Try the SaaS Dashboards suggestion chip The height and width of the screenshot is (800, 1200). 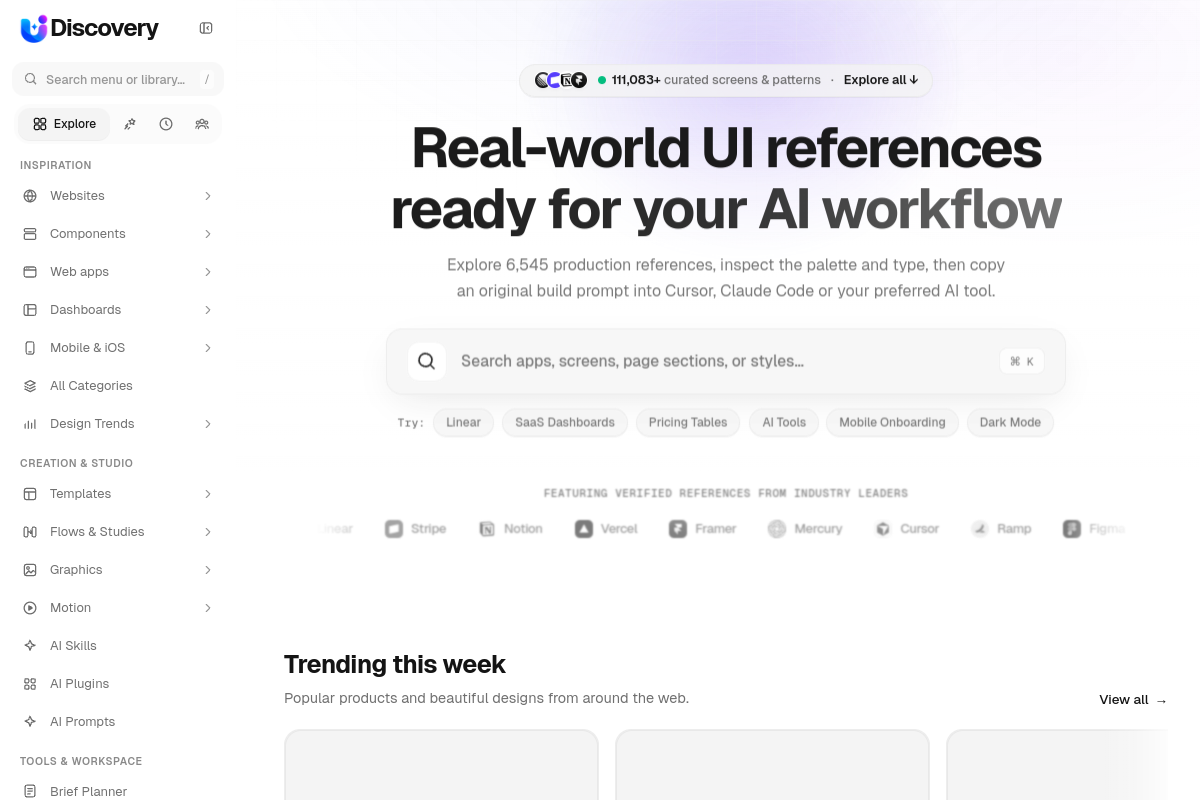point(565,423)
